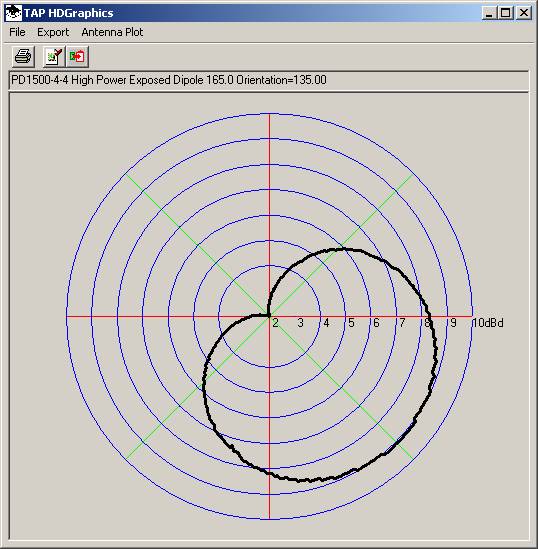
Task: Click the copy-to-clipboard export icon
Action: point(77,56)
